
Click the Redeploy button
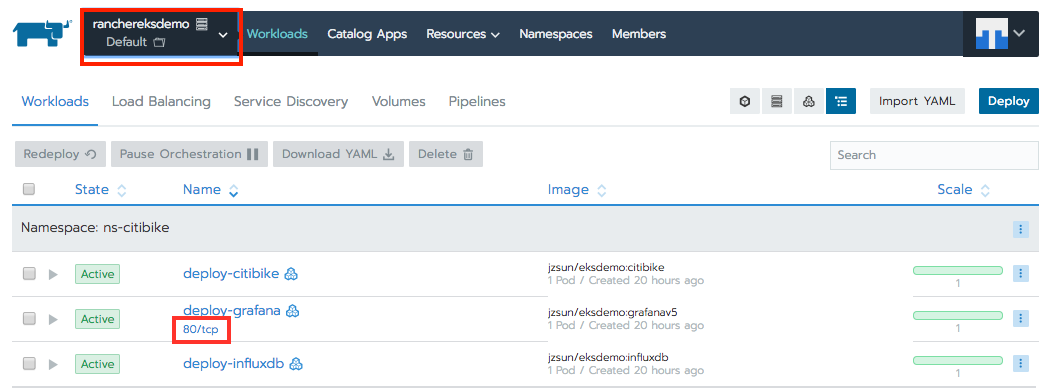(x=60, y=154)
